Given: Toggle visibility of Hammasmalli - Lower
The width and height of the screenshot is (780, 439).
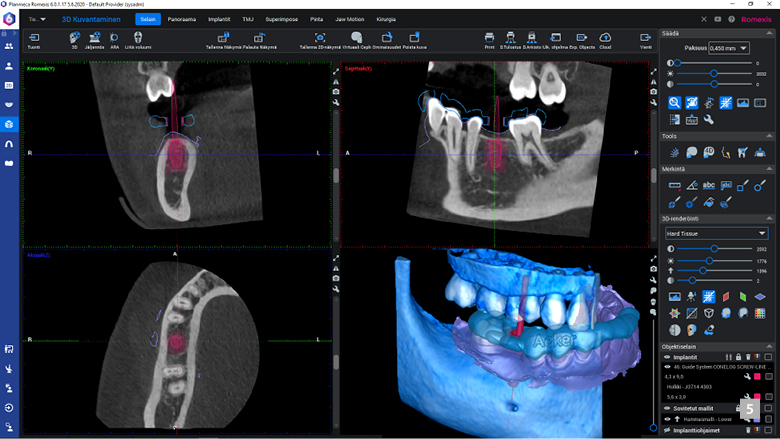Looking at the screenshot, I should click(668, 419).
